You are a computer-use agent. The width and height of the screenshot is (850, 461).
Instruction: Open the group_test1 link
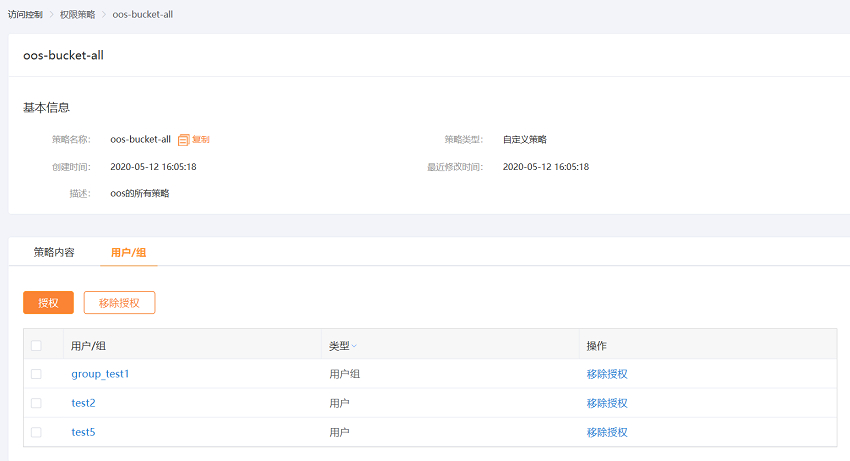coord(100,374)
